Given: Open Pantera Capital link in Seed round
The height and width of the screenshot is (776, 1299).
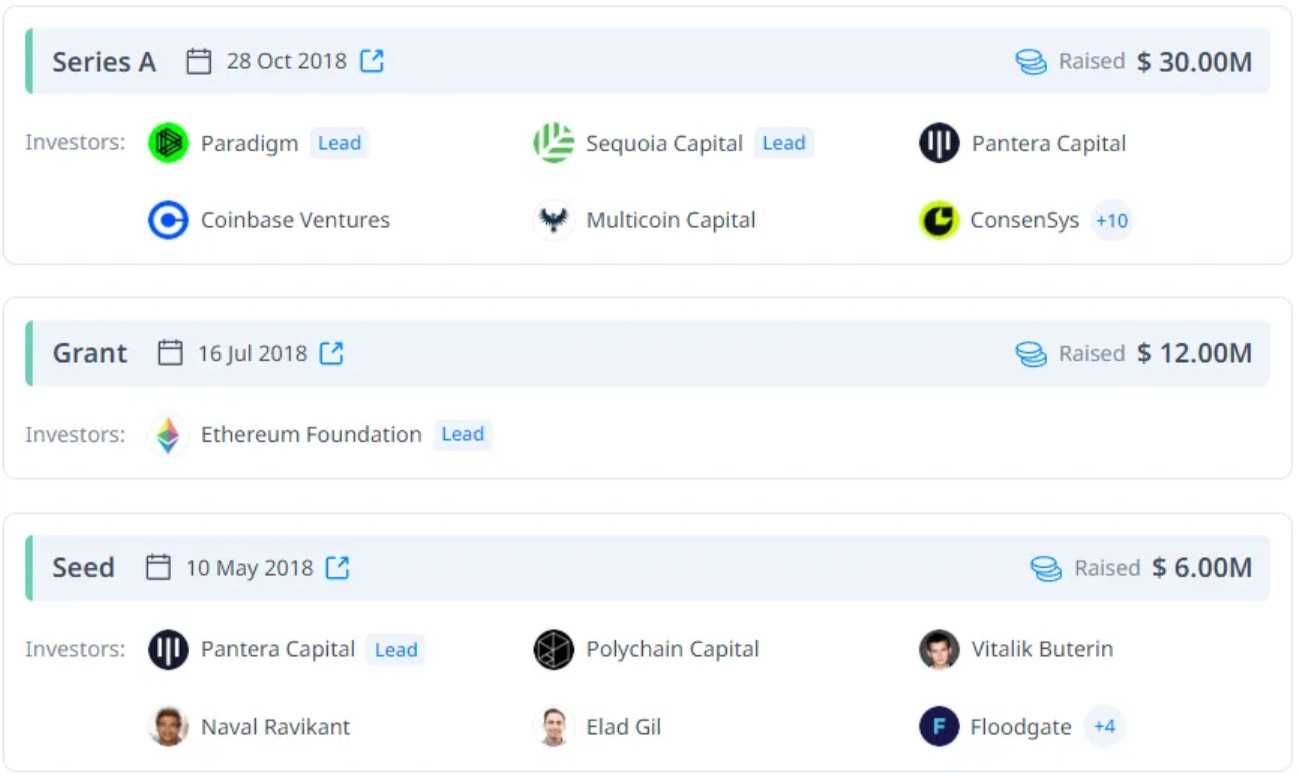Looking at the screenshot, I should click(x=278, y=649).
